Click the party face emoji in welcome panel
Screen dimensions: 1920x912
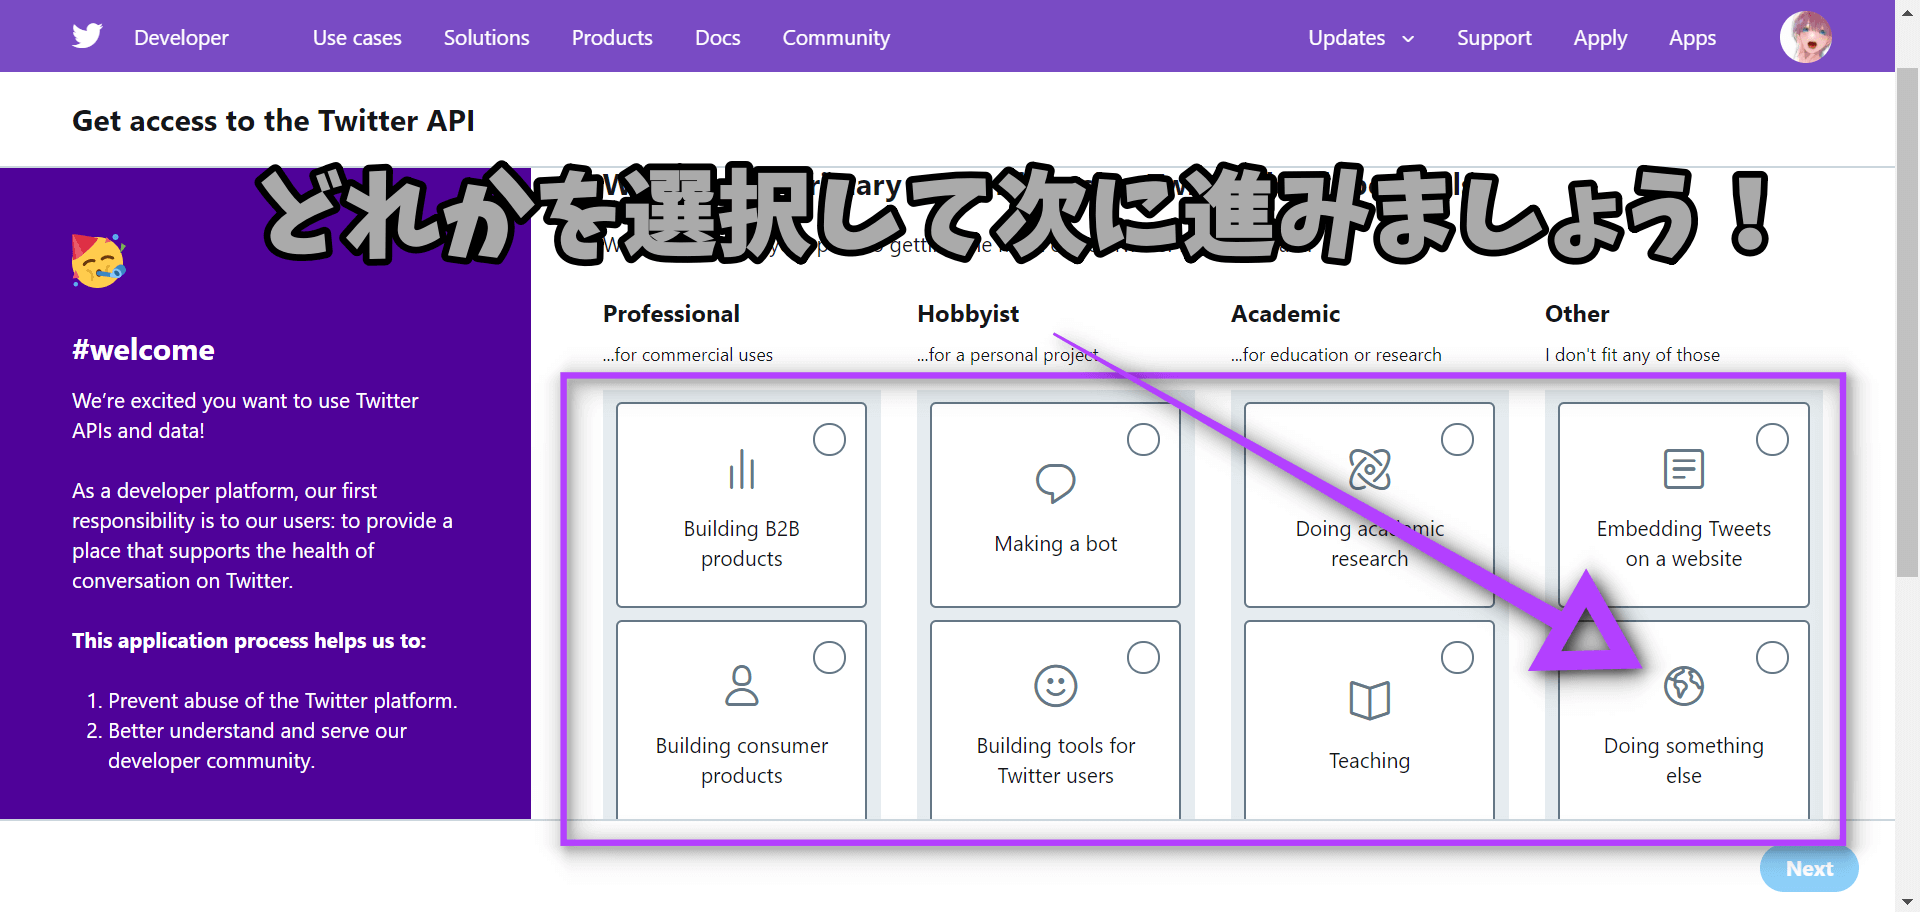(98, 261)
